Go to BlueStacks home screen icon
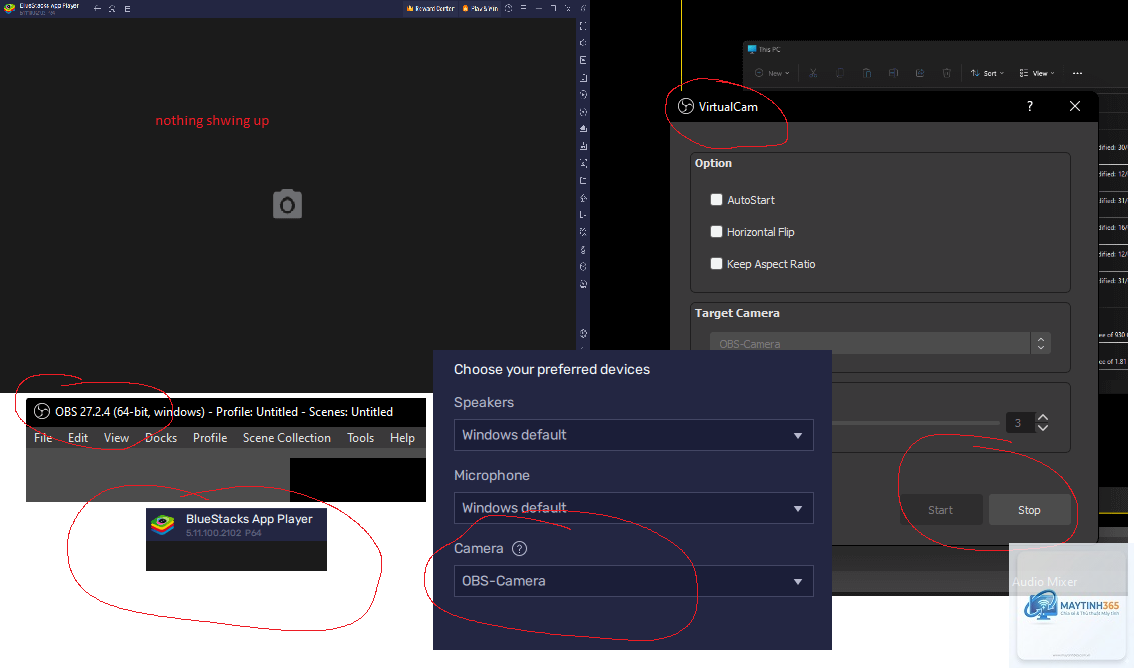This screenshot has height=668, width=1134. point(112,9)
